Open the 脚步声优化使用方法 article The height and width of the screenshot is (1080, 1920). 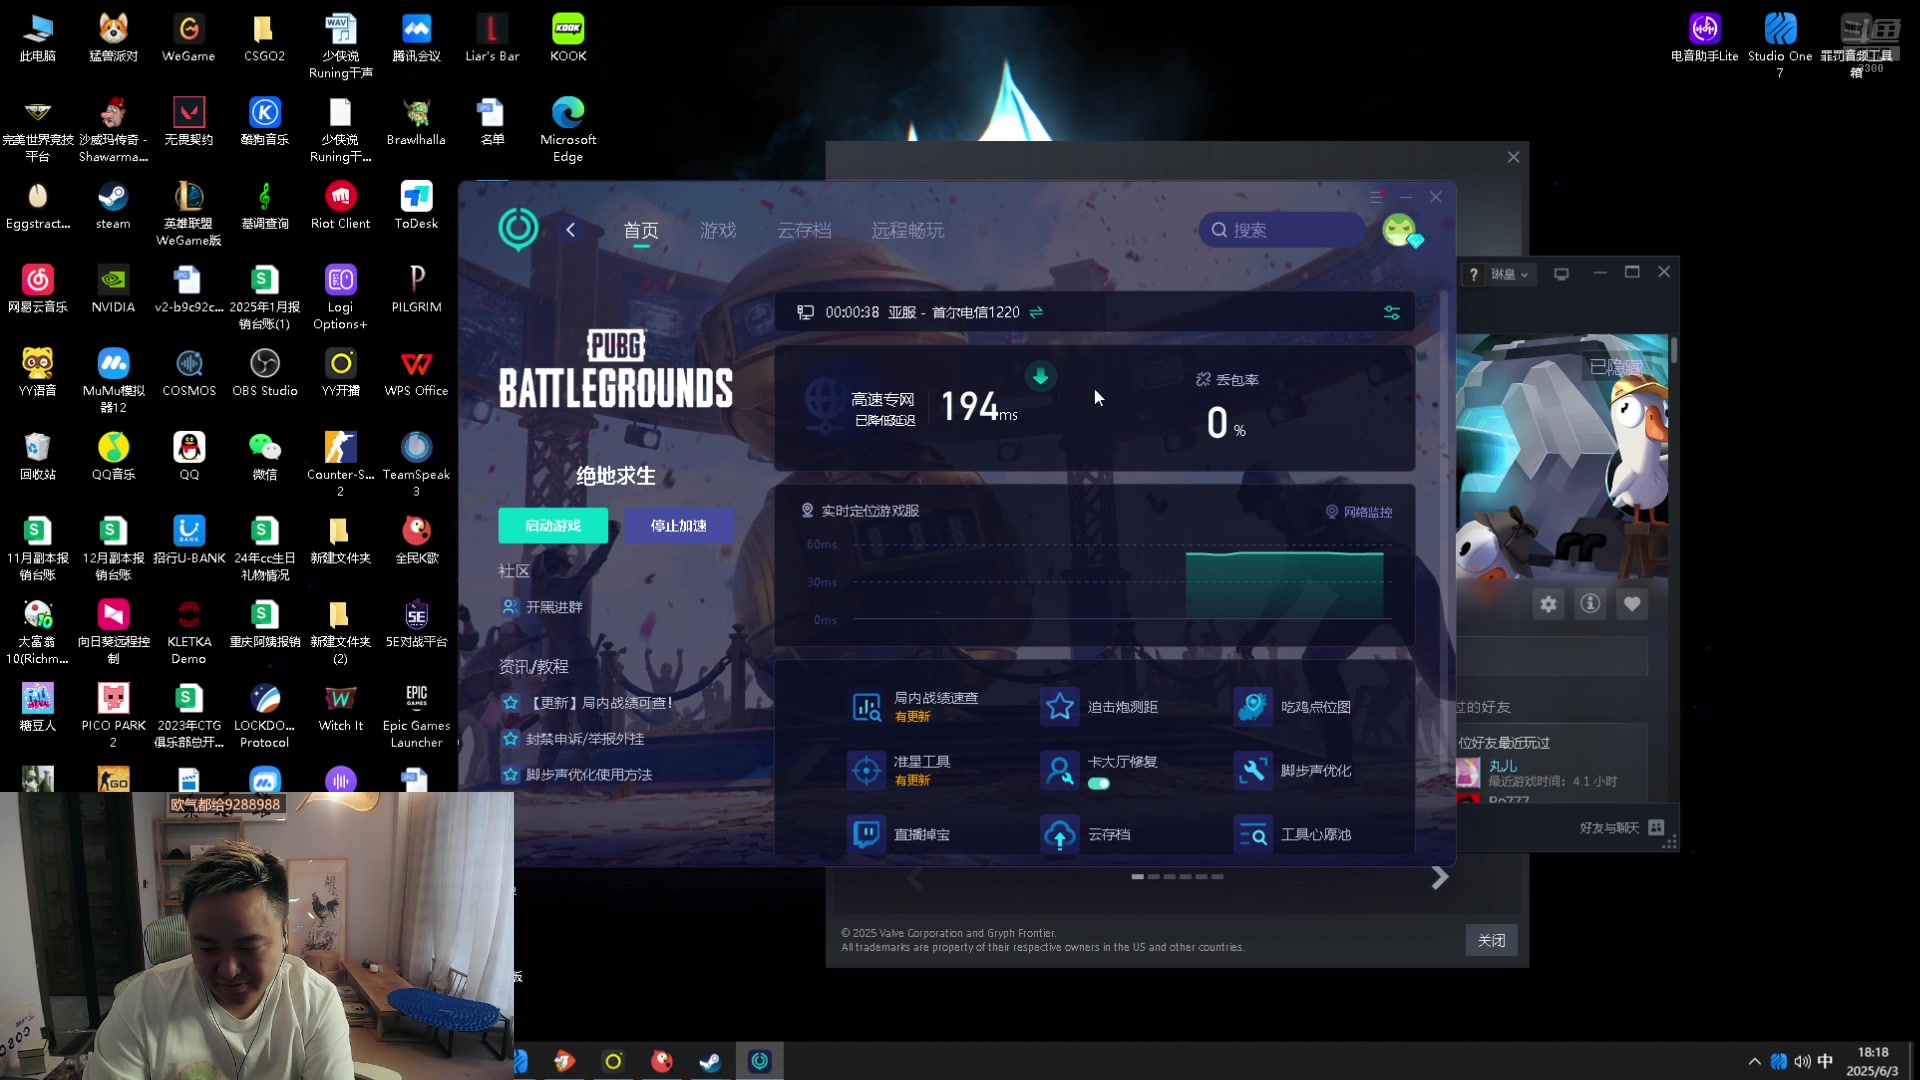[x=577, y=775]
